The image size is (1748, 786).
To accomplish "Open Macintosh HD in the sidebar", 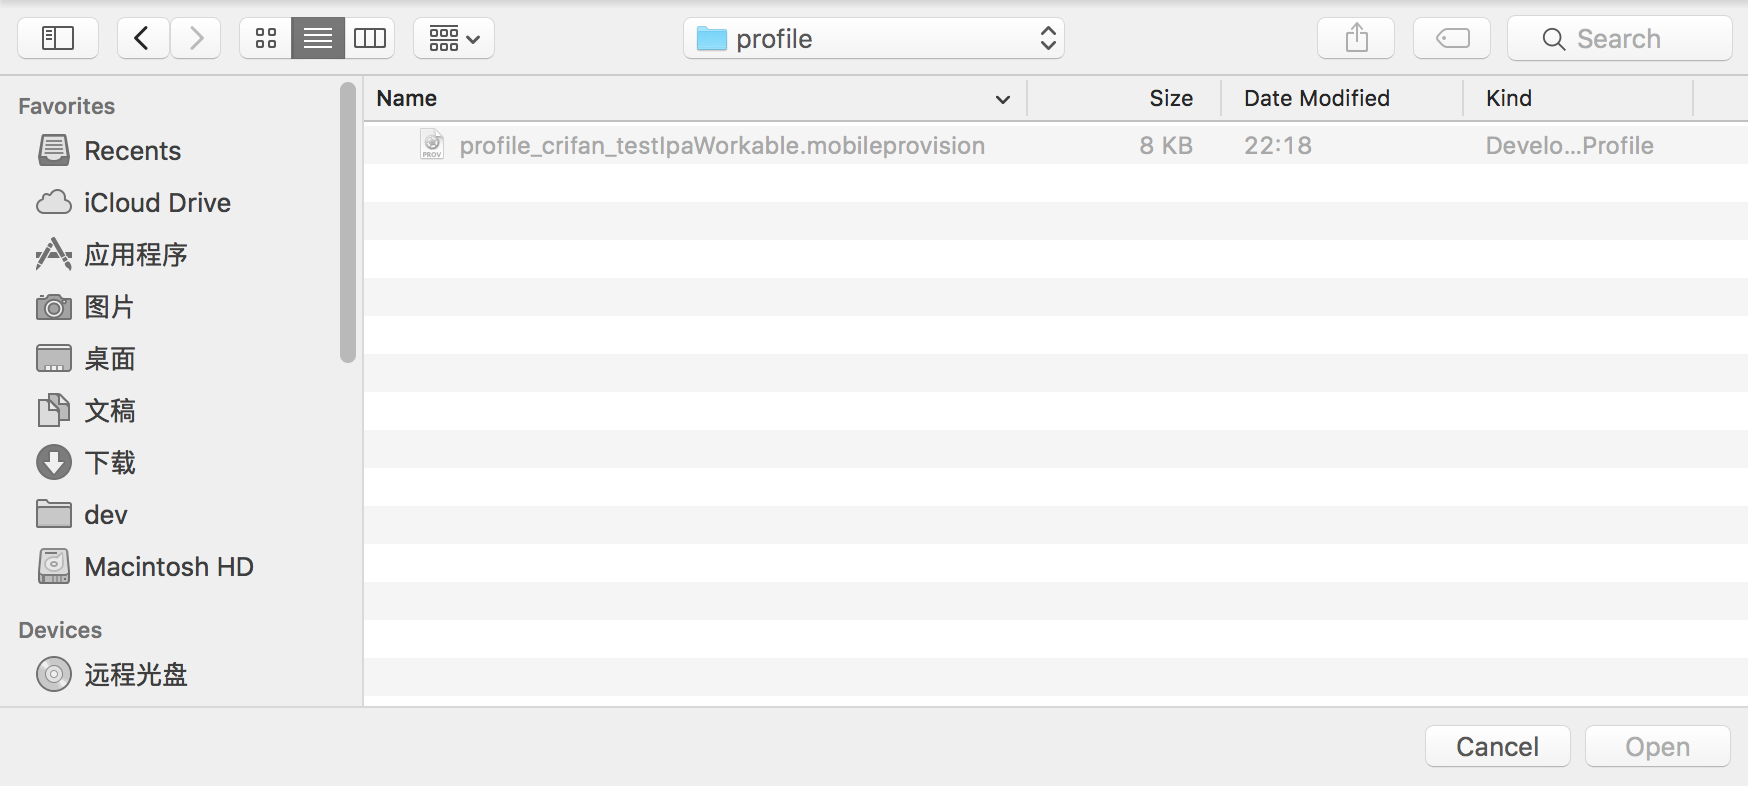I will pyautogui.click(x=168, y=567).
